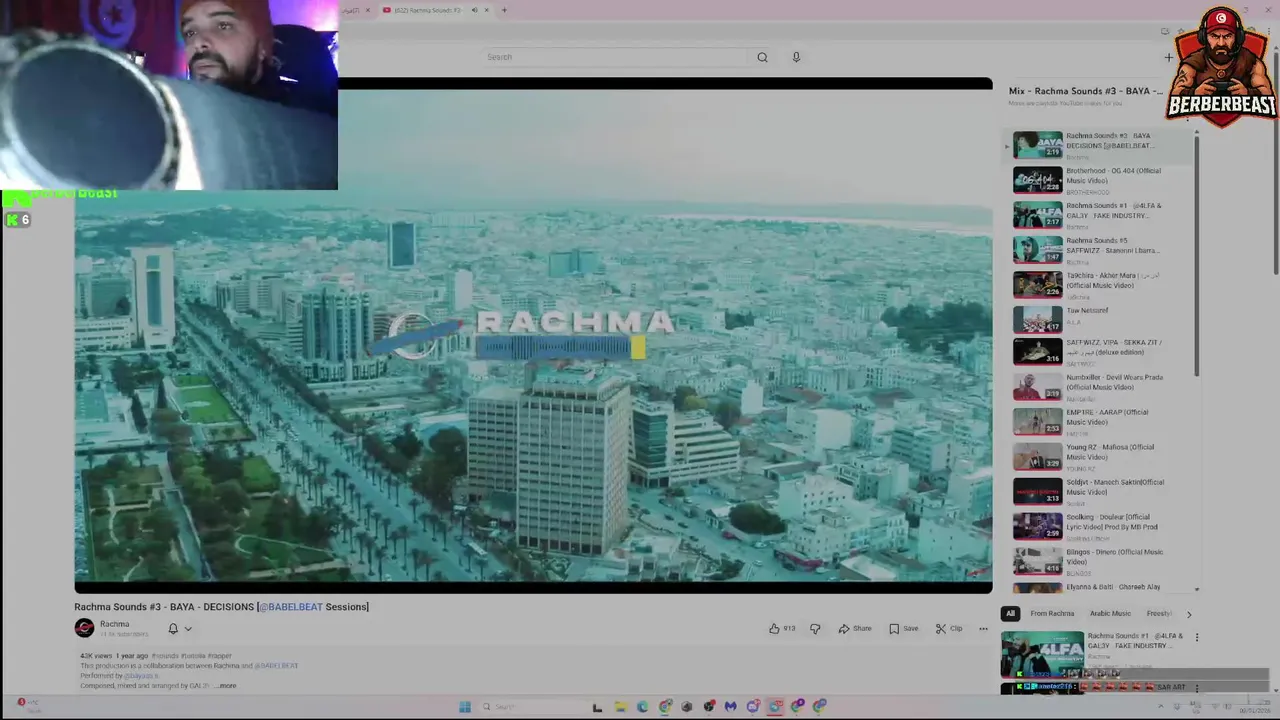Viewport: 1280px width, 720px height.
Task: Like the video using the thumbs-up icon
Action: point(774,628)
